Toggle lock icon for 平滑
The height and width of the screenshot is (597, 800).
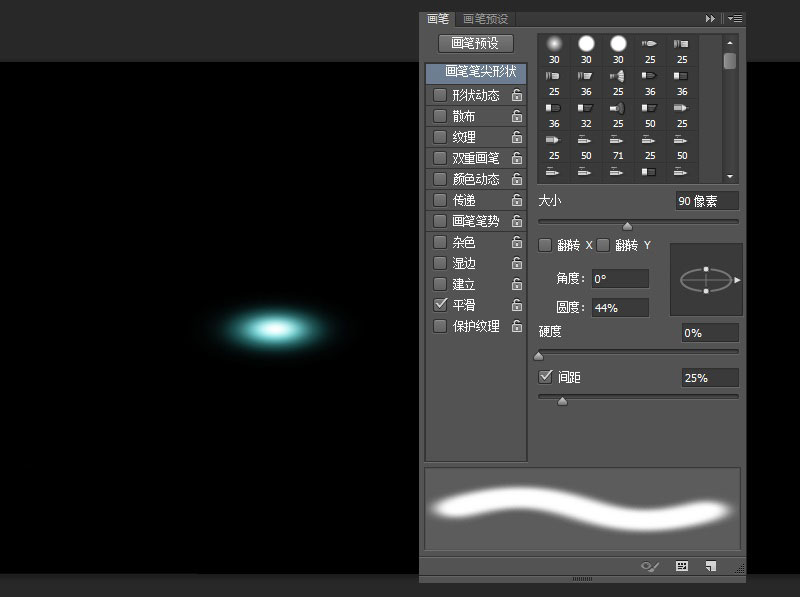coord(517,304)
